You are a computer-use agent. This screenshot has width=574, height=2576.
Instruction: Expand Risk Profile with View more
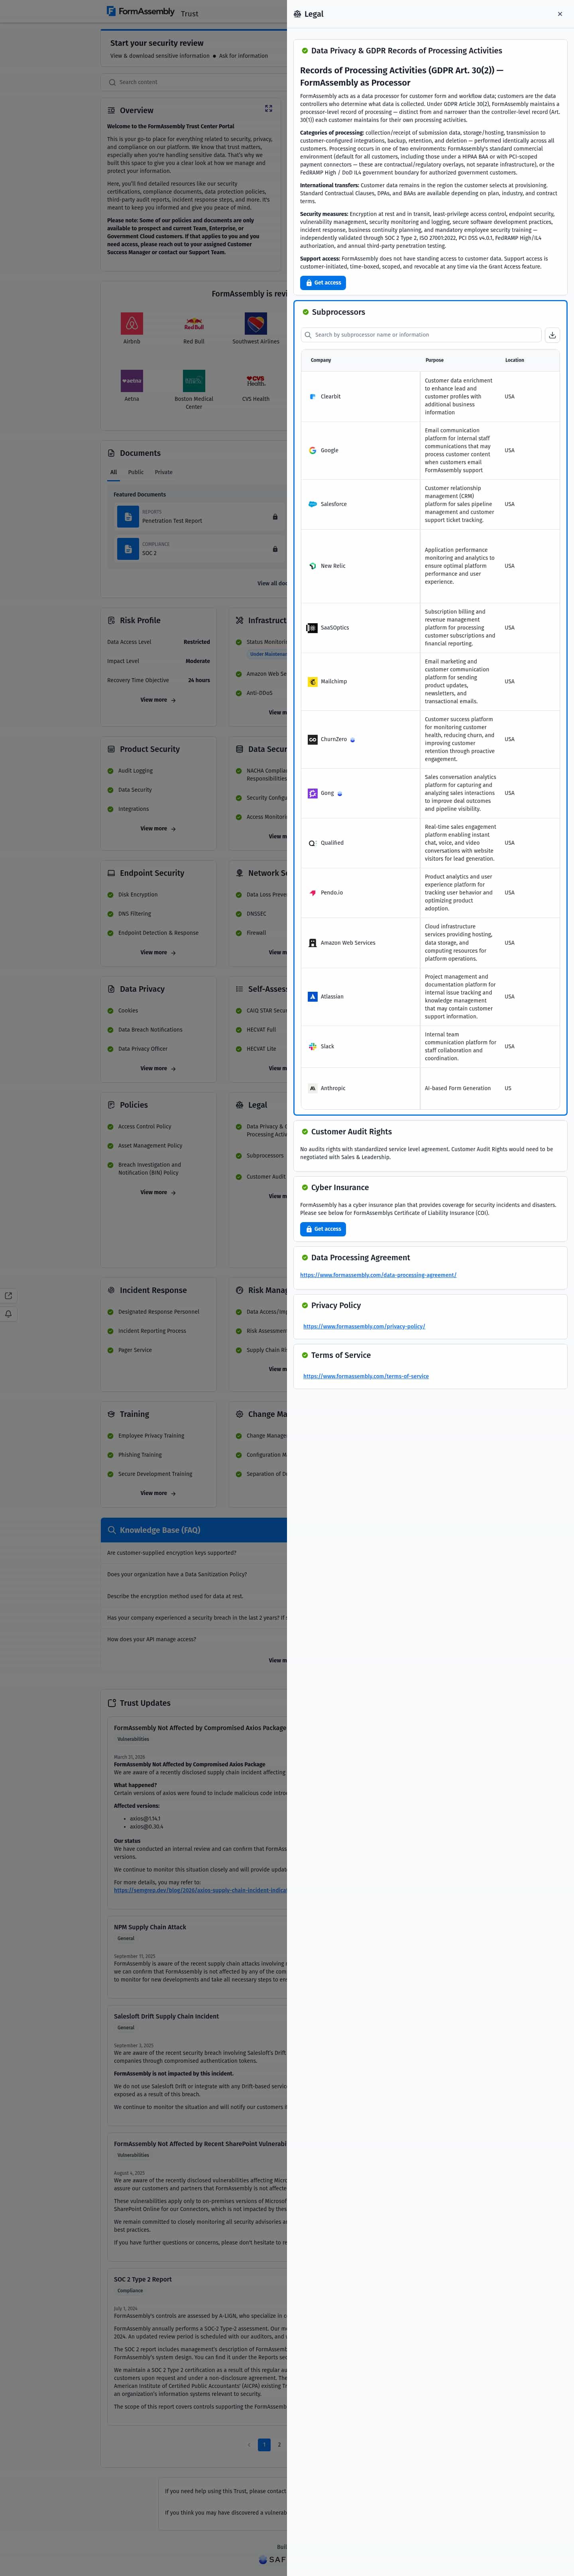(x=158, y=700)
